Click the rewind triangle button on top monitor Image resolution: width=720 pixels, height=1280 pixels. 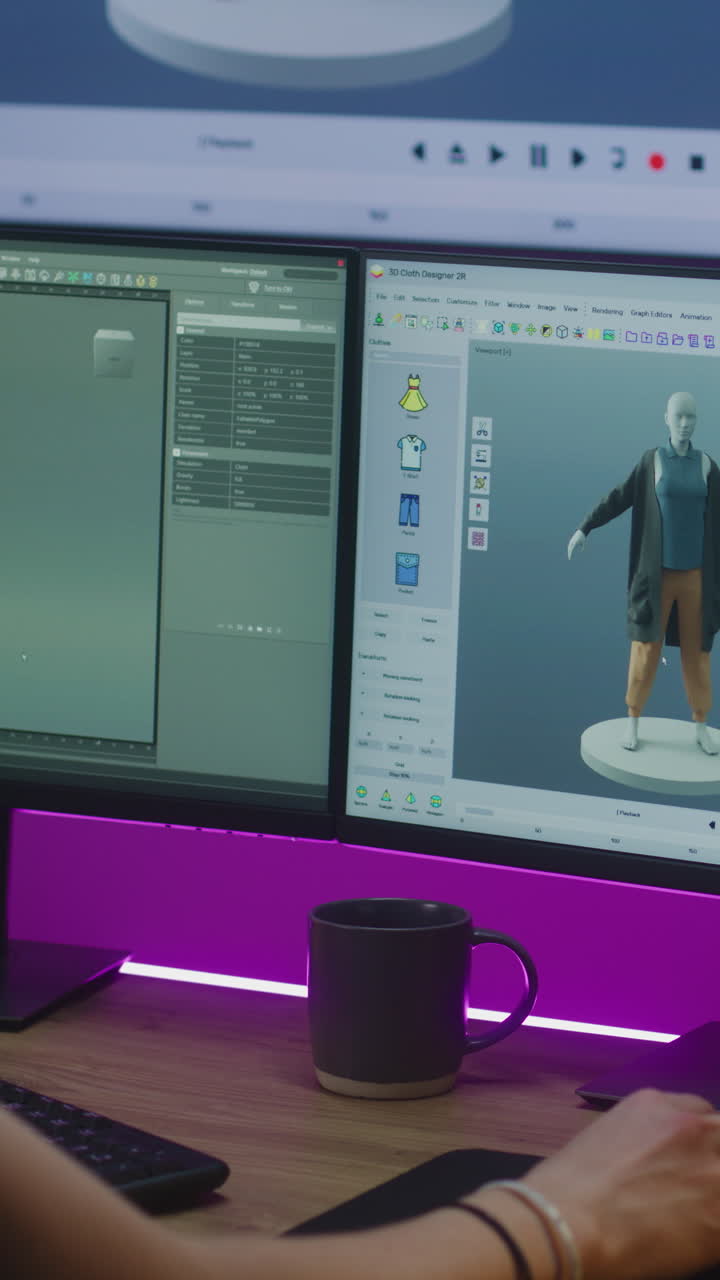(419, 151)
